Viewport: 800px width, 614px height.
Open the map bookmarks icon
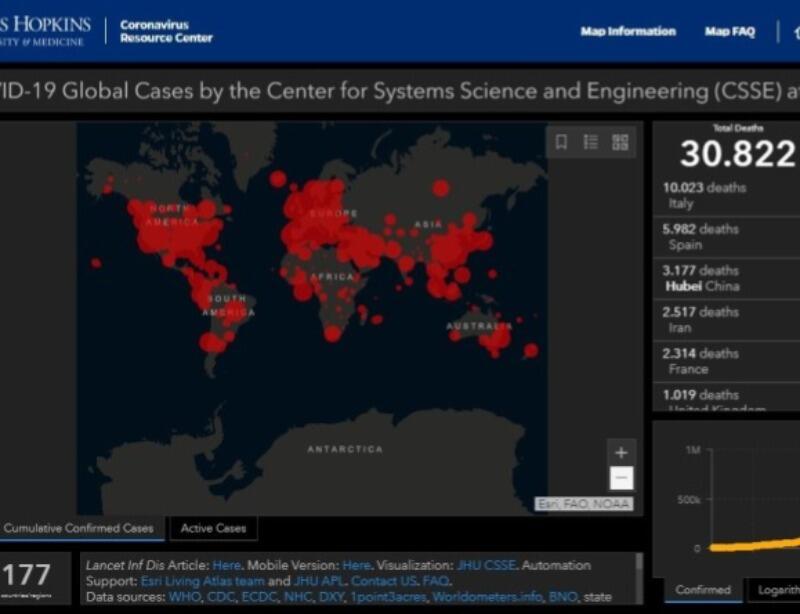[562, 142]
